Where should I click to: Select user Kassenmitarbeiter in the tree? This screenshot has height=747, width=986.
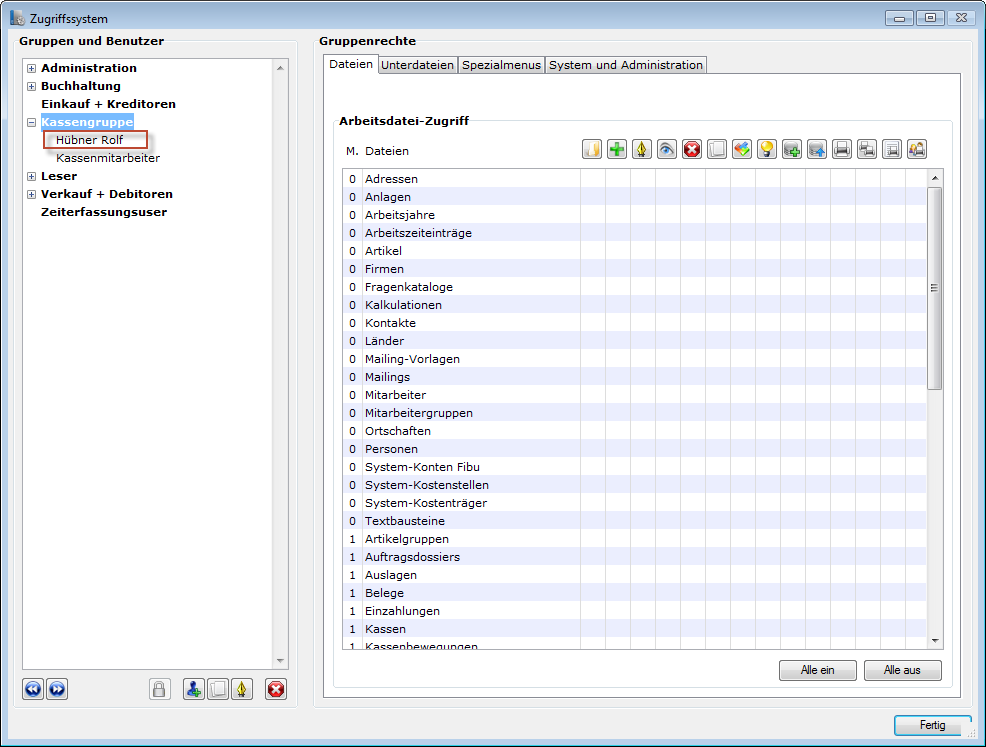[x=108, y=158]
